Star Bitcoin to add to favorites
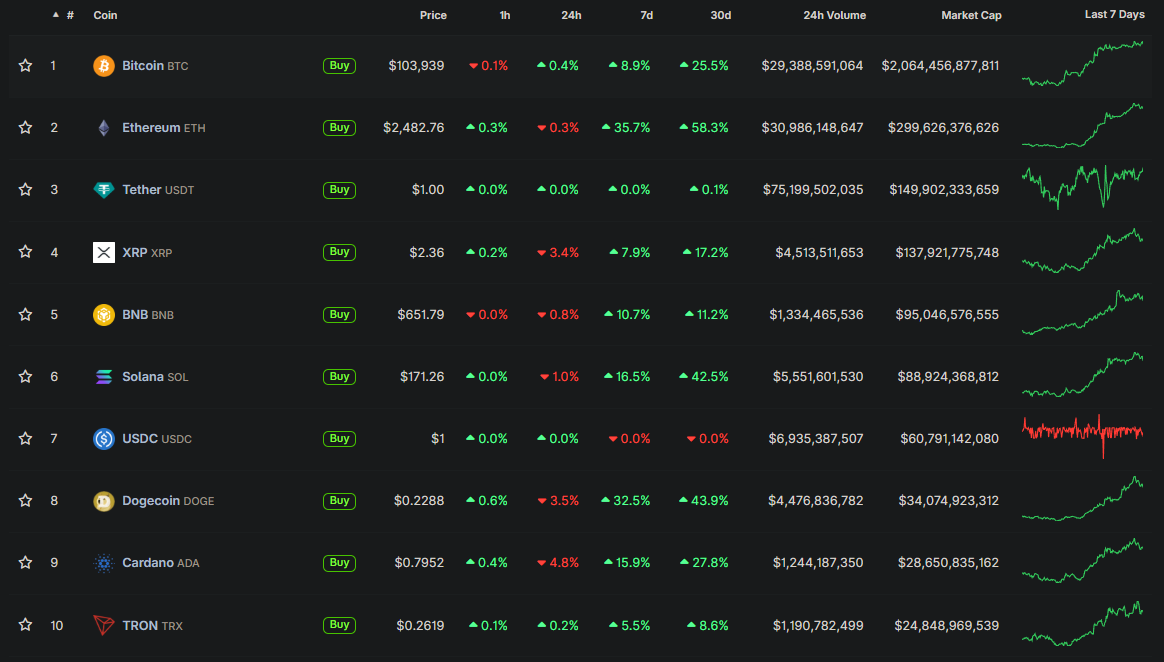The height and width of the screenshot is (662, 1164). (x=25, y=66)
